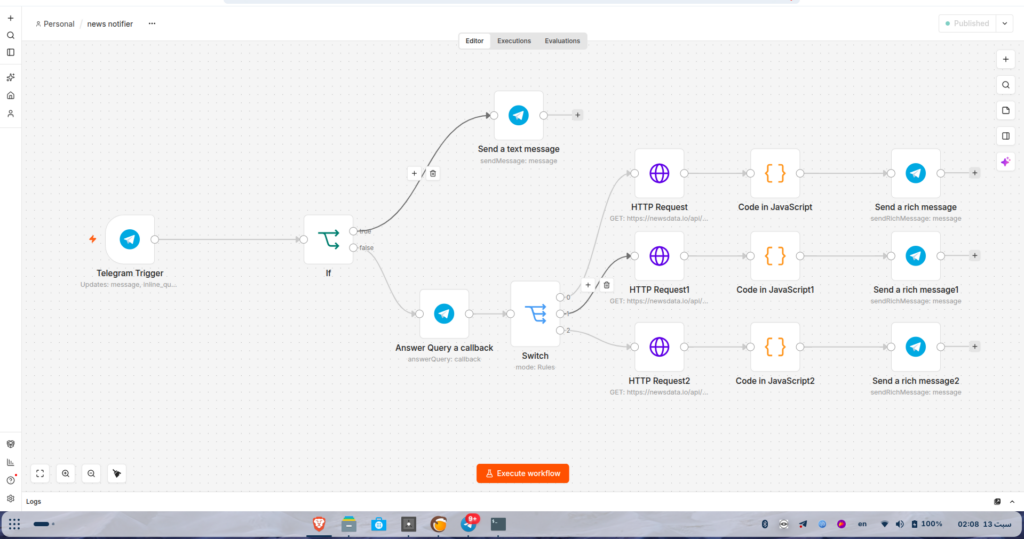Open the taskbar app grid launcher

click(x=14, y=524)
